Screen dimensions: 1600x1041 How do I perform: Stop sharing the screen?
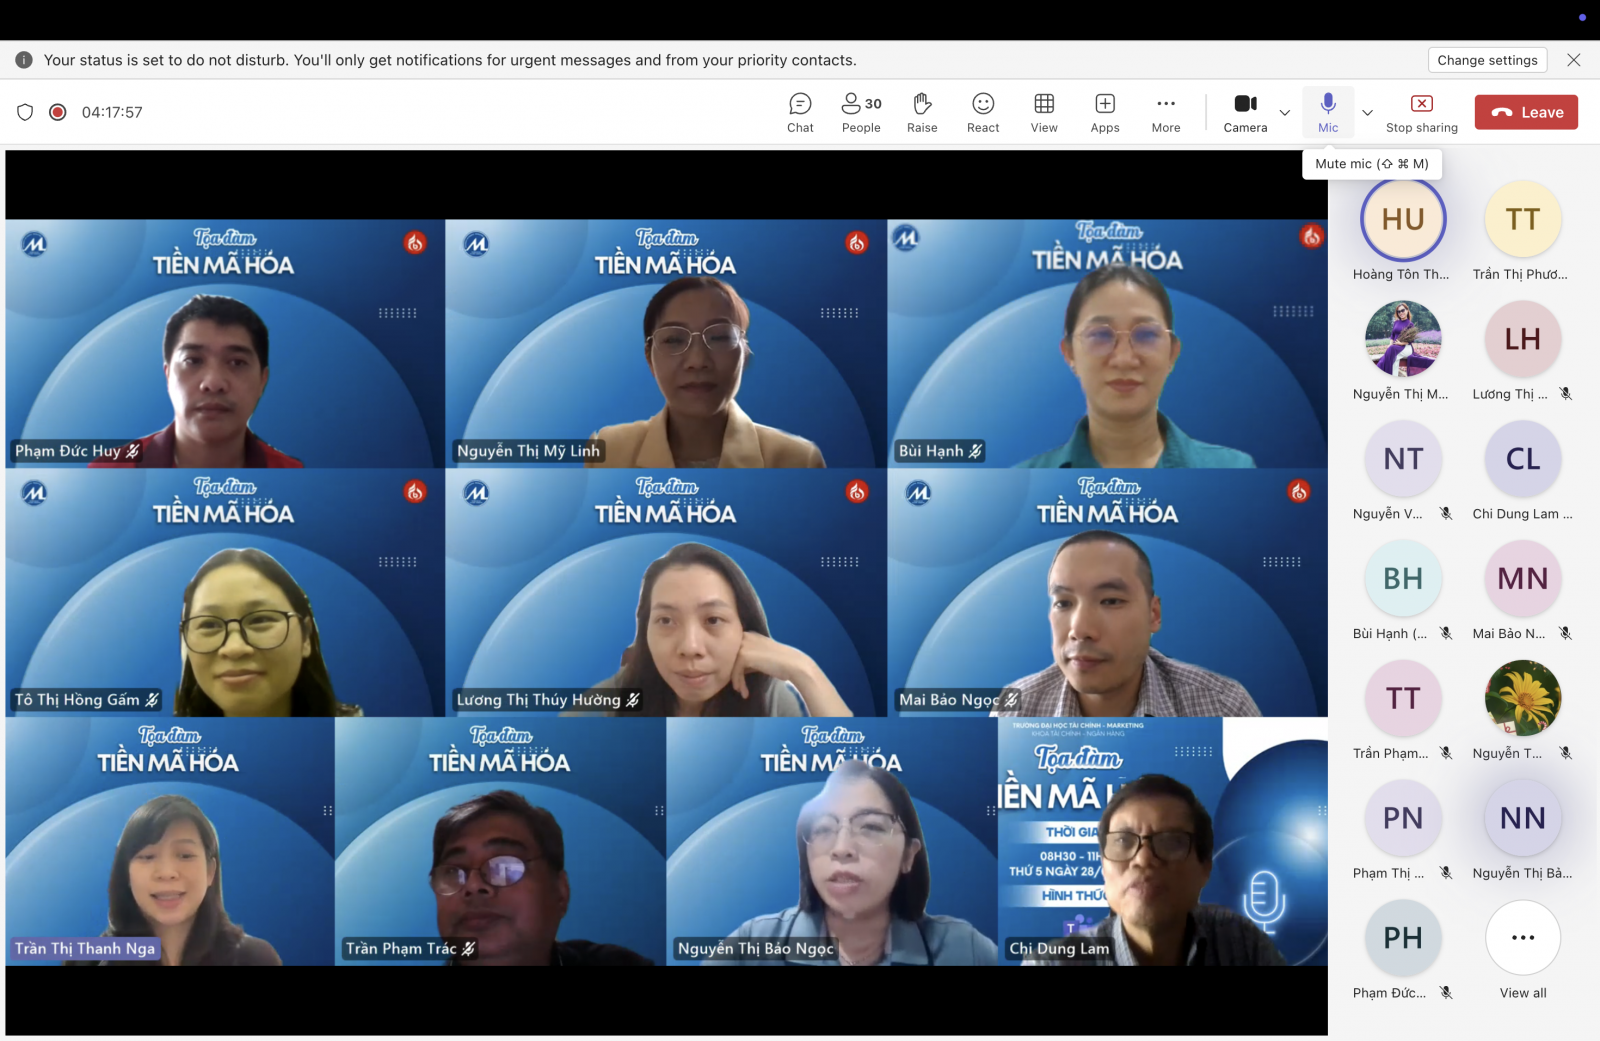coord(1421,112)
